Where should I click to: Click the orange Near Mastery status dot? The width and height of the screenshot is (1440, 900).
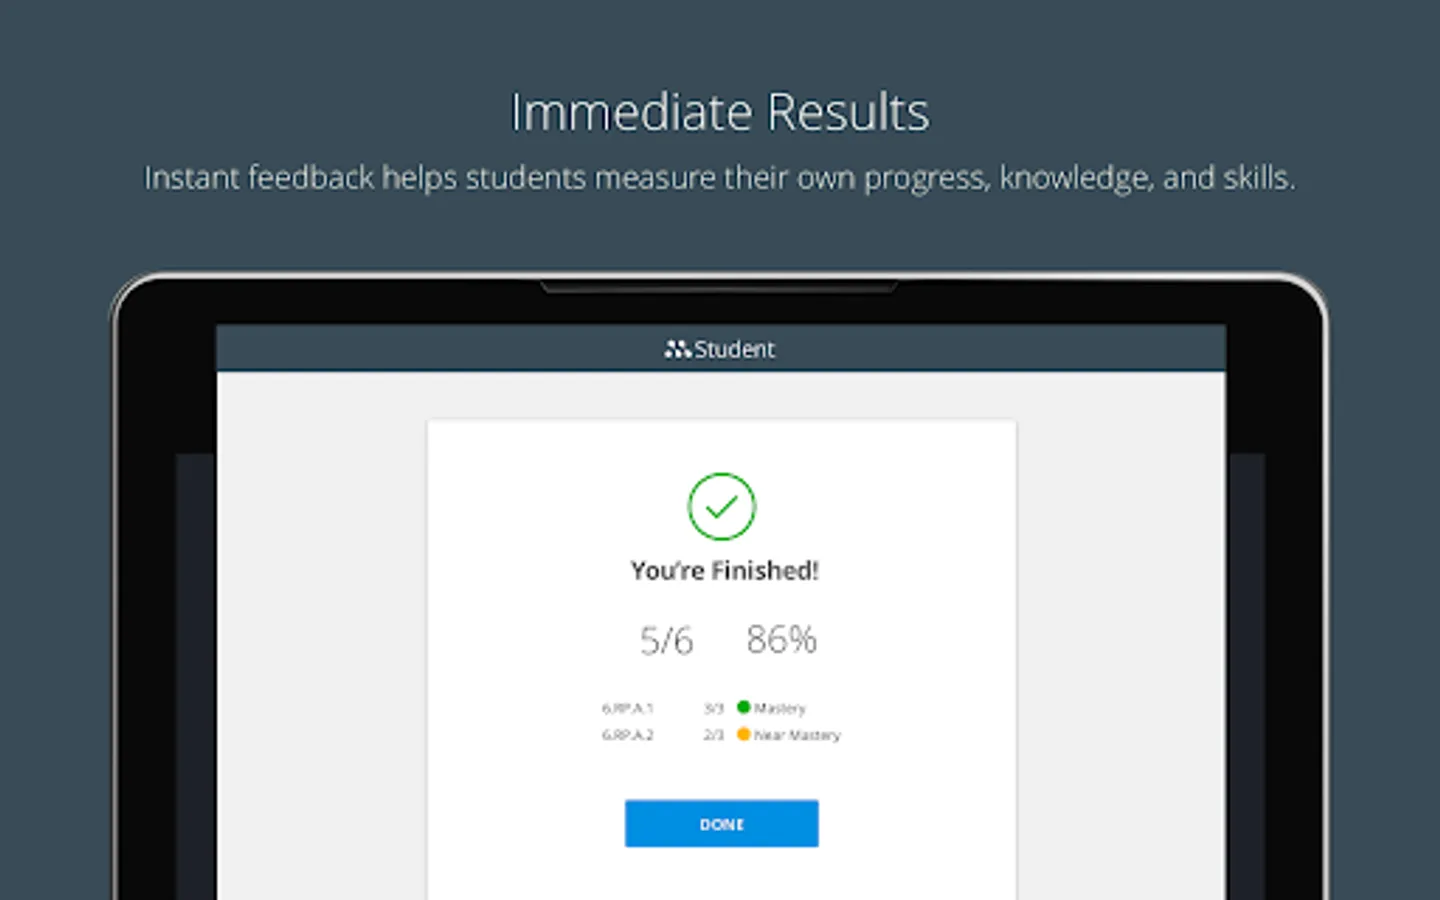(x=743, y=734)
